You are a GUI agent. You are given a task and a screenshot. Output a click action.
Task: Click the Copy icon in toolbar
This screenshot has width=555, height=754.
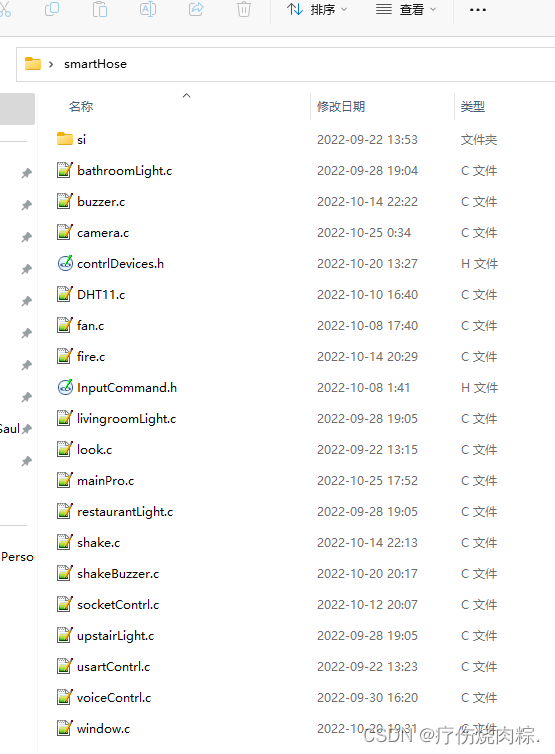point(52,9)
